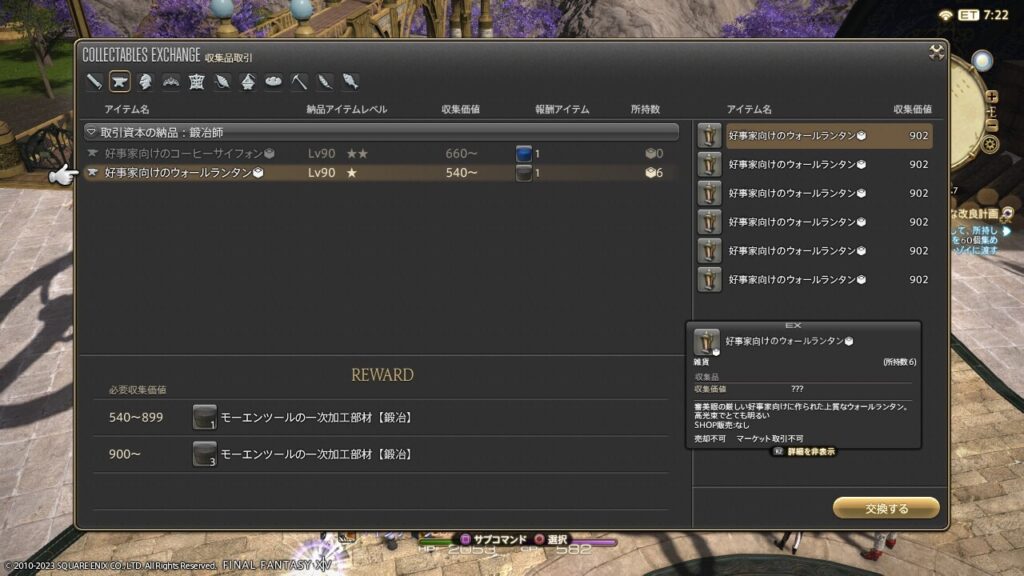This screenshot has height=576, width=1024.
Task: Click the 選択 select hint
Action: click(x=551, y=539)
